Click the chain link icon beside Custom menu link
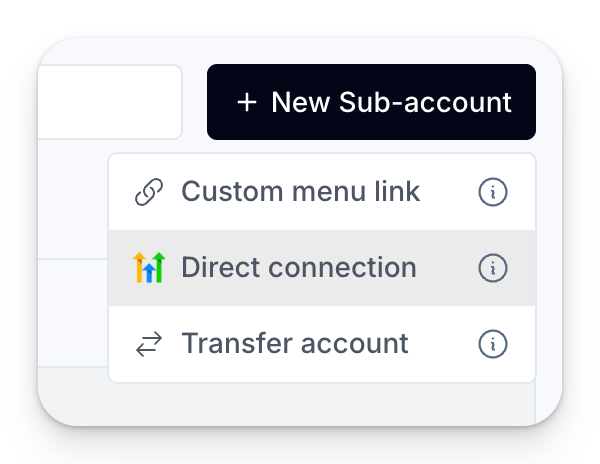The height and width of the screenshot is (464, 600). click(x=149, y=192)
